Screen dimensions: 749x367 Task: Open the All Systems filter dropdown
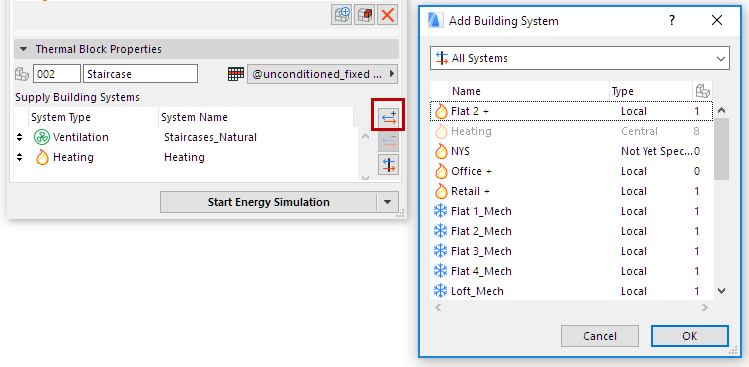click(x=579, y=58)
